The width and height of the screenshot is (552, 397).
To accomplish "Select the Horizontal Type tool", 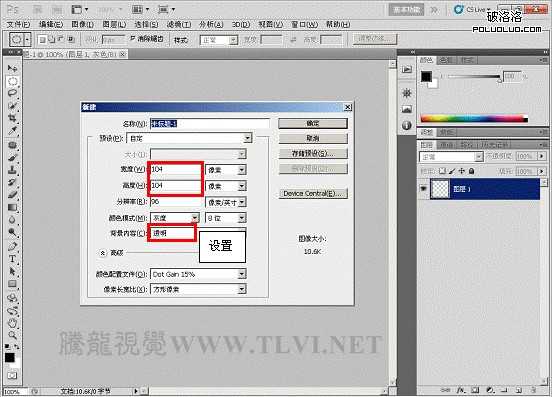I will coord(12,259).
